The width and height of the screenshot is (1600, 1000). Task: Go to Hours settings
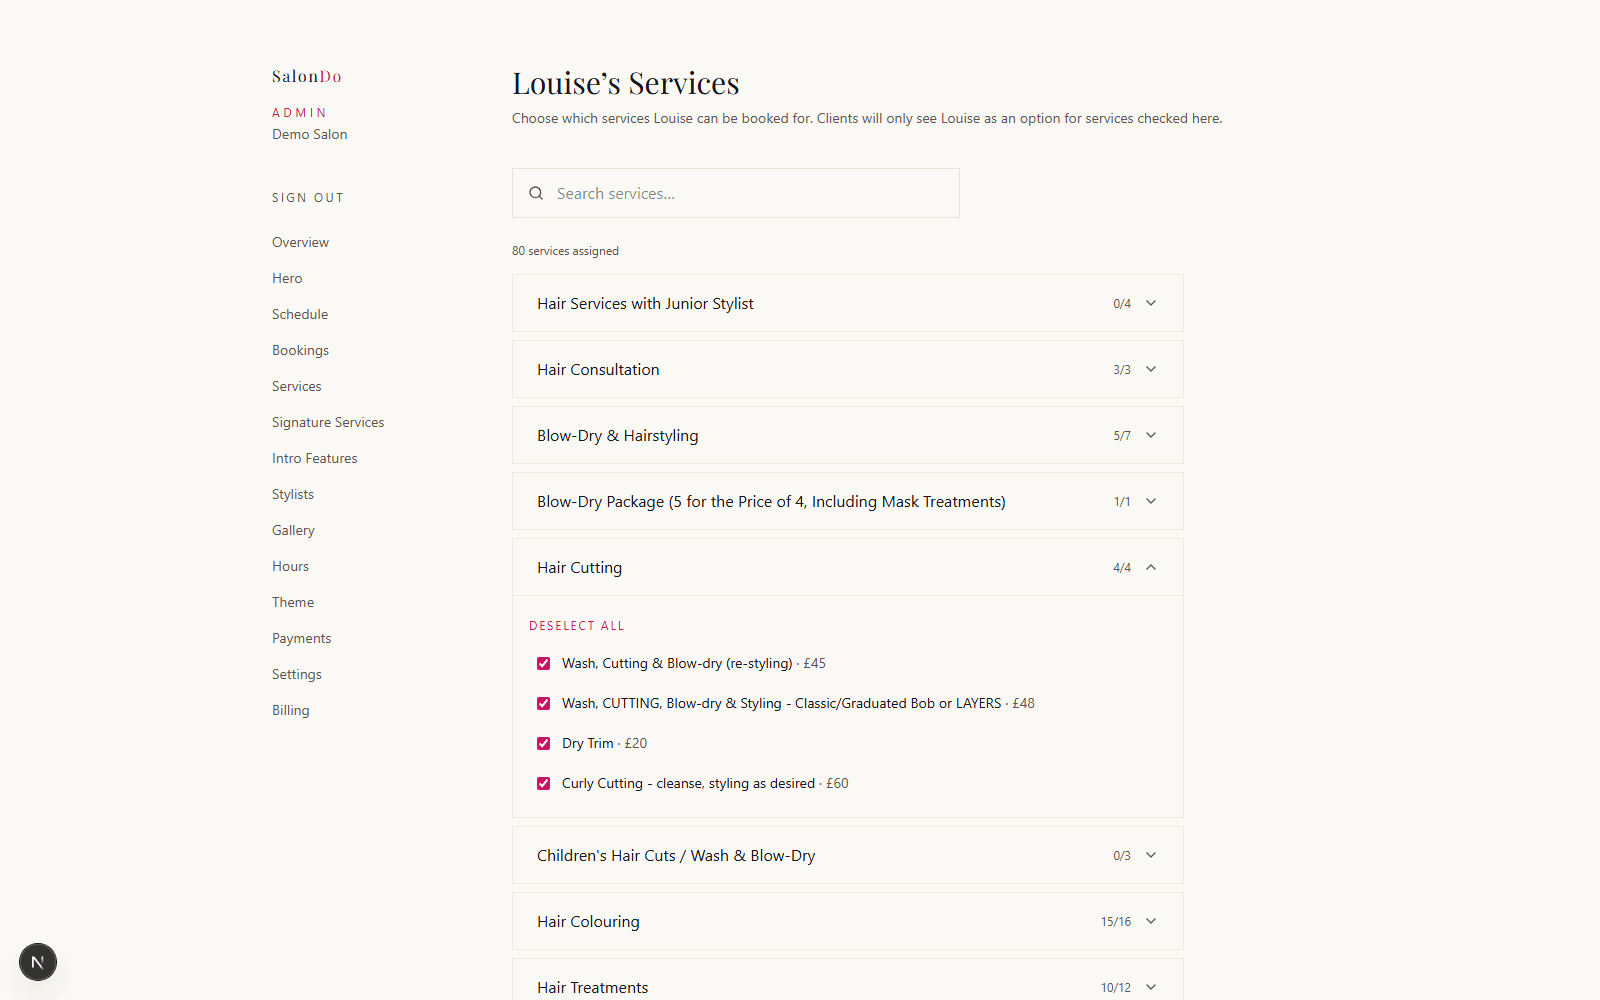tap(290, 566)
